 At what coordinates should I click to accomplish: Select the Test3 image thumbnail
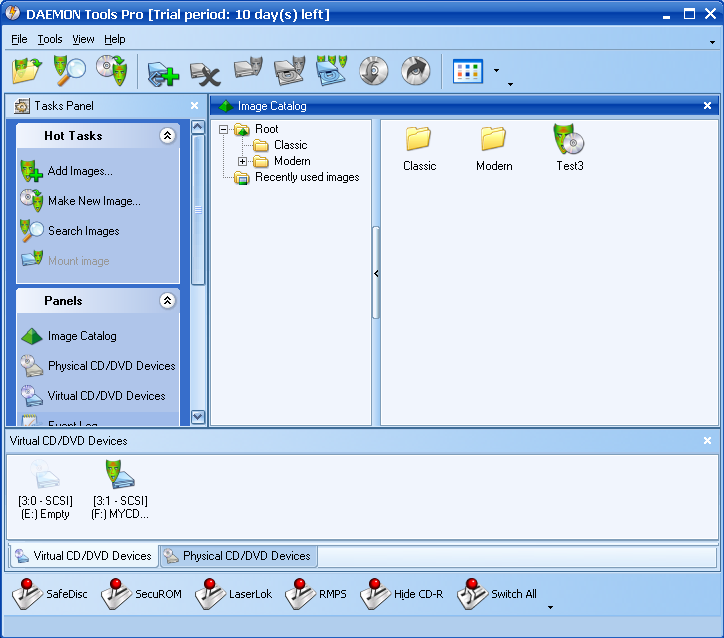click(570, 149)
